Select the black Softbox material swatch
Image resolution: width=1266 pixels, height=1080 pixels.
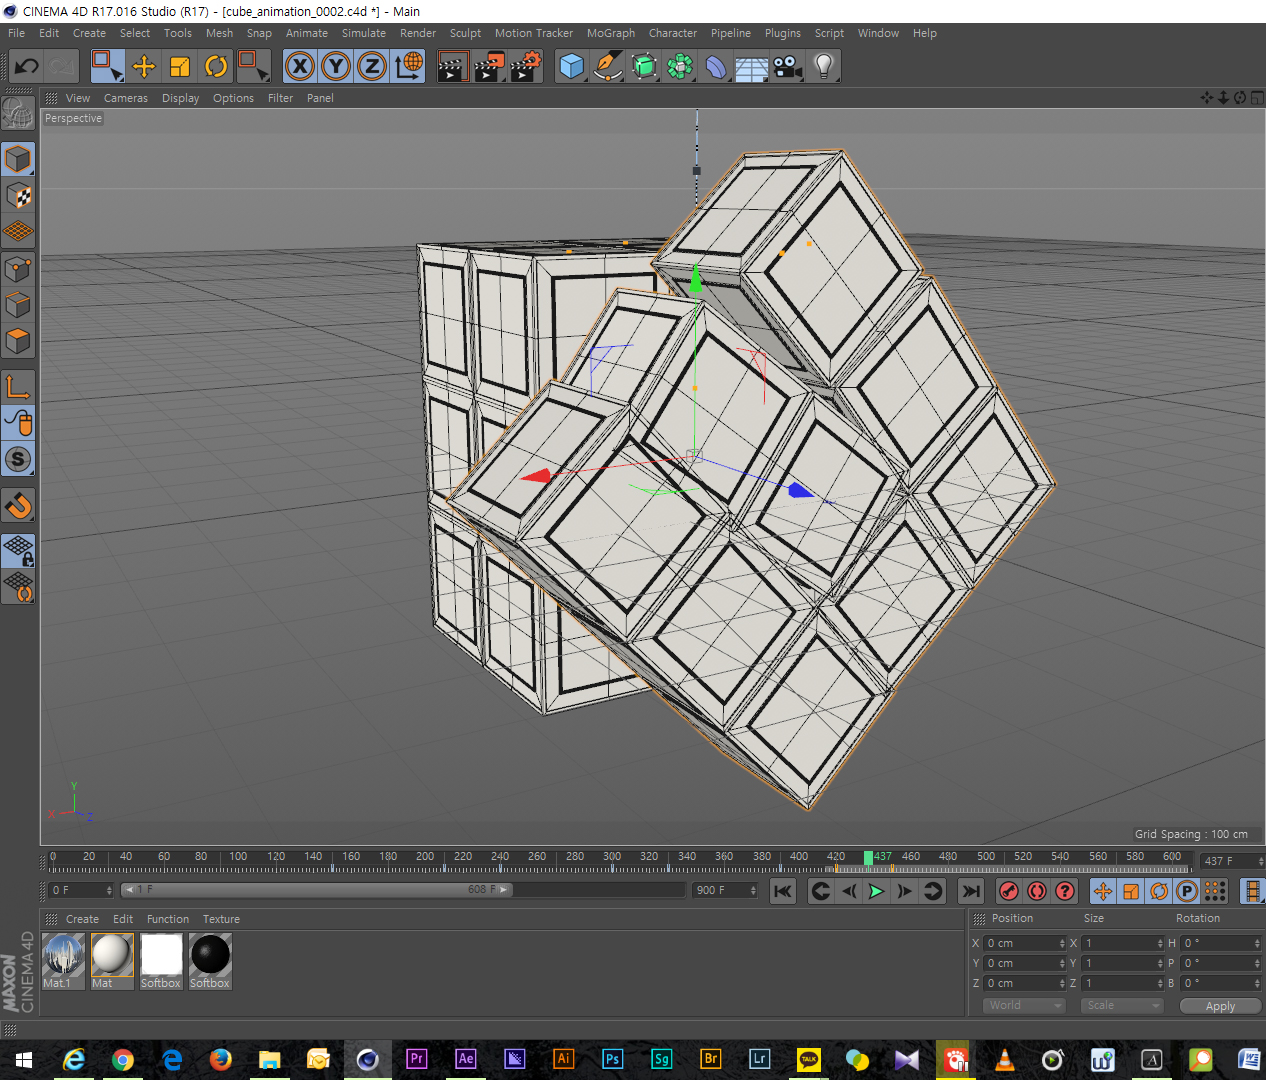coord(210,961)
